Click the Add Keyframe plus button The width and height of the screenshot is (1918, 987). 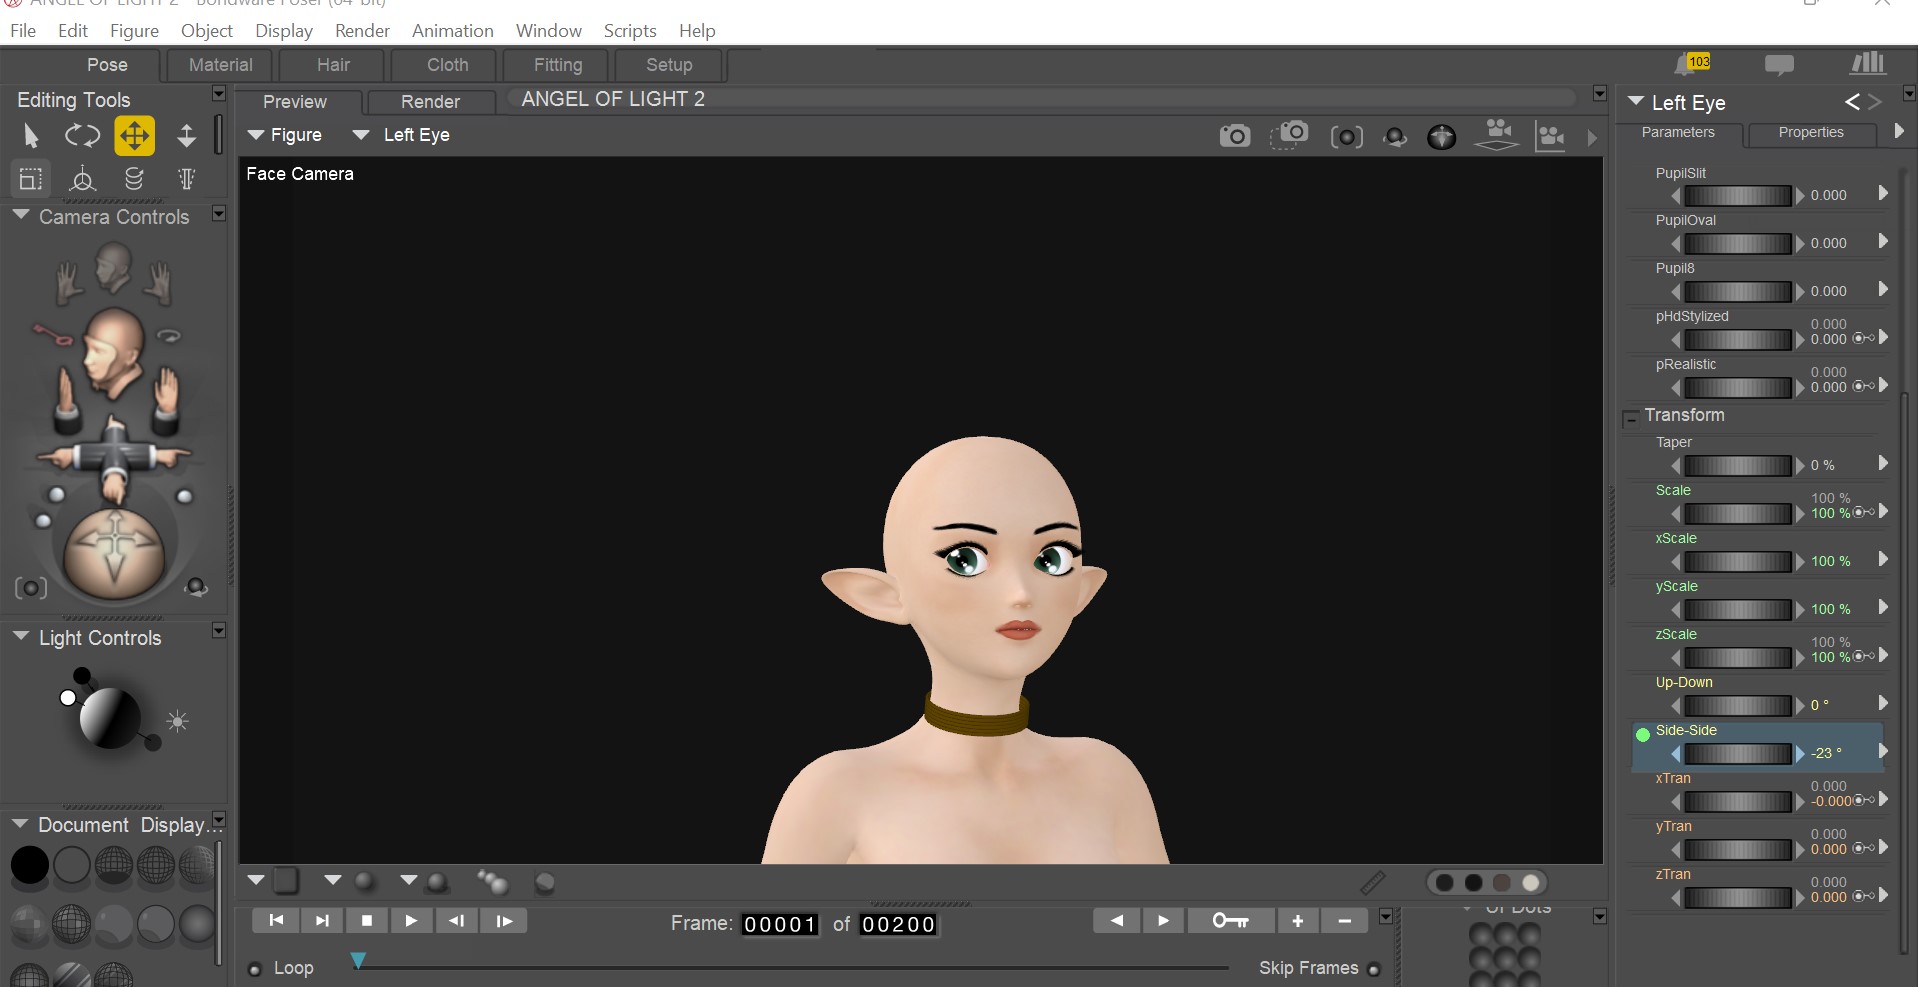point(1298,921)
